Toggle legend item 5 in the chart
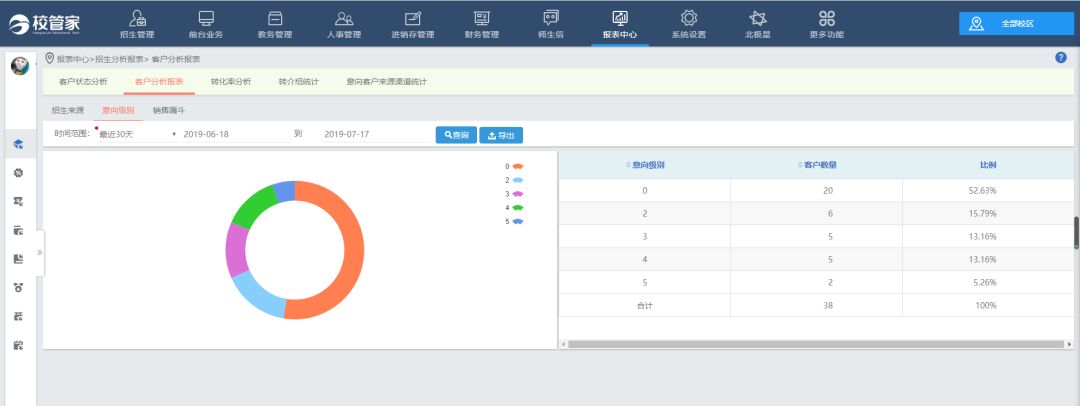 point(517,221)
